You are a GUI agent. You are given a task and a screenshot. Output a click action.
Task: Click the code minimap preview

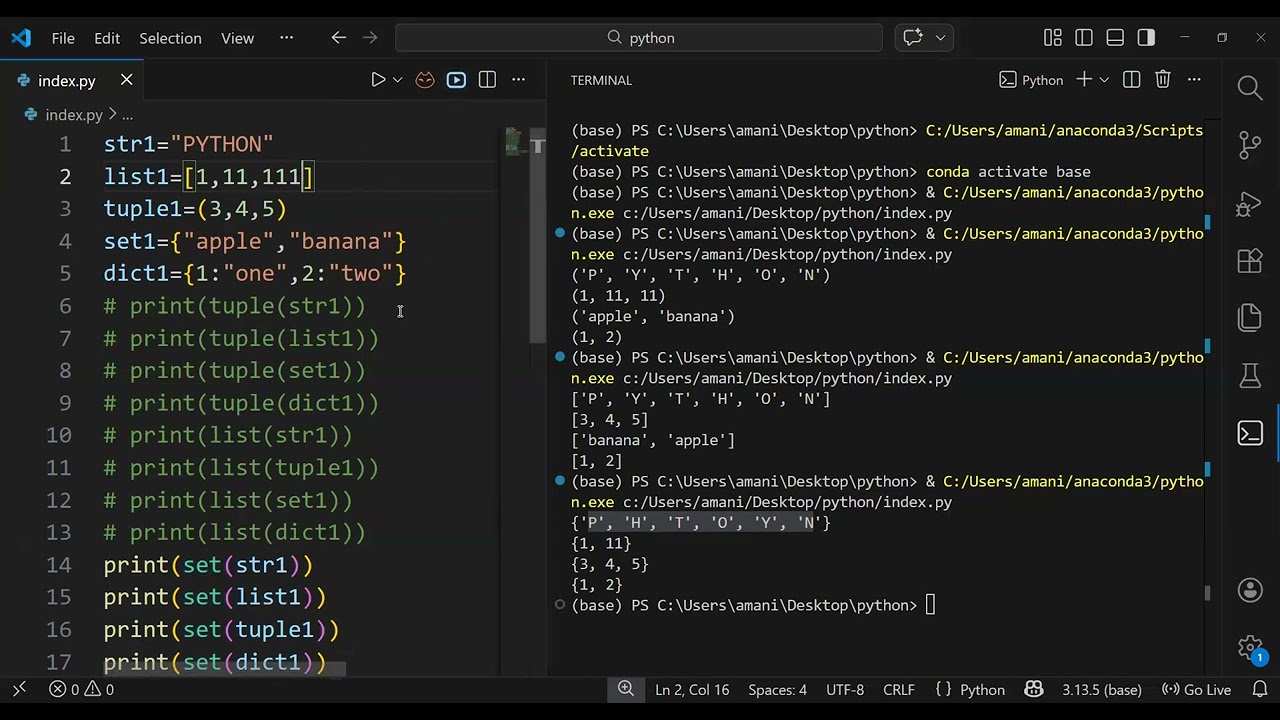pyautogui.click(x=515, y=142)
